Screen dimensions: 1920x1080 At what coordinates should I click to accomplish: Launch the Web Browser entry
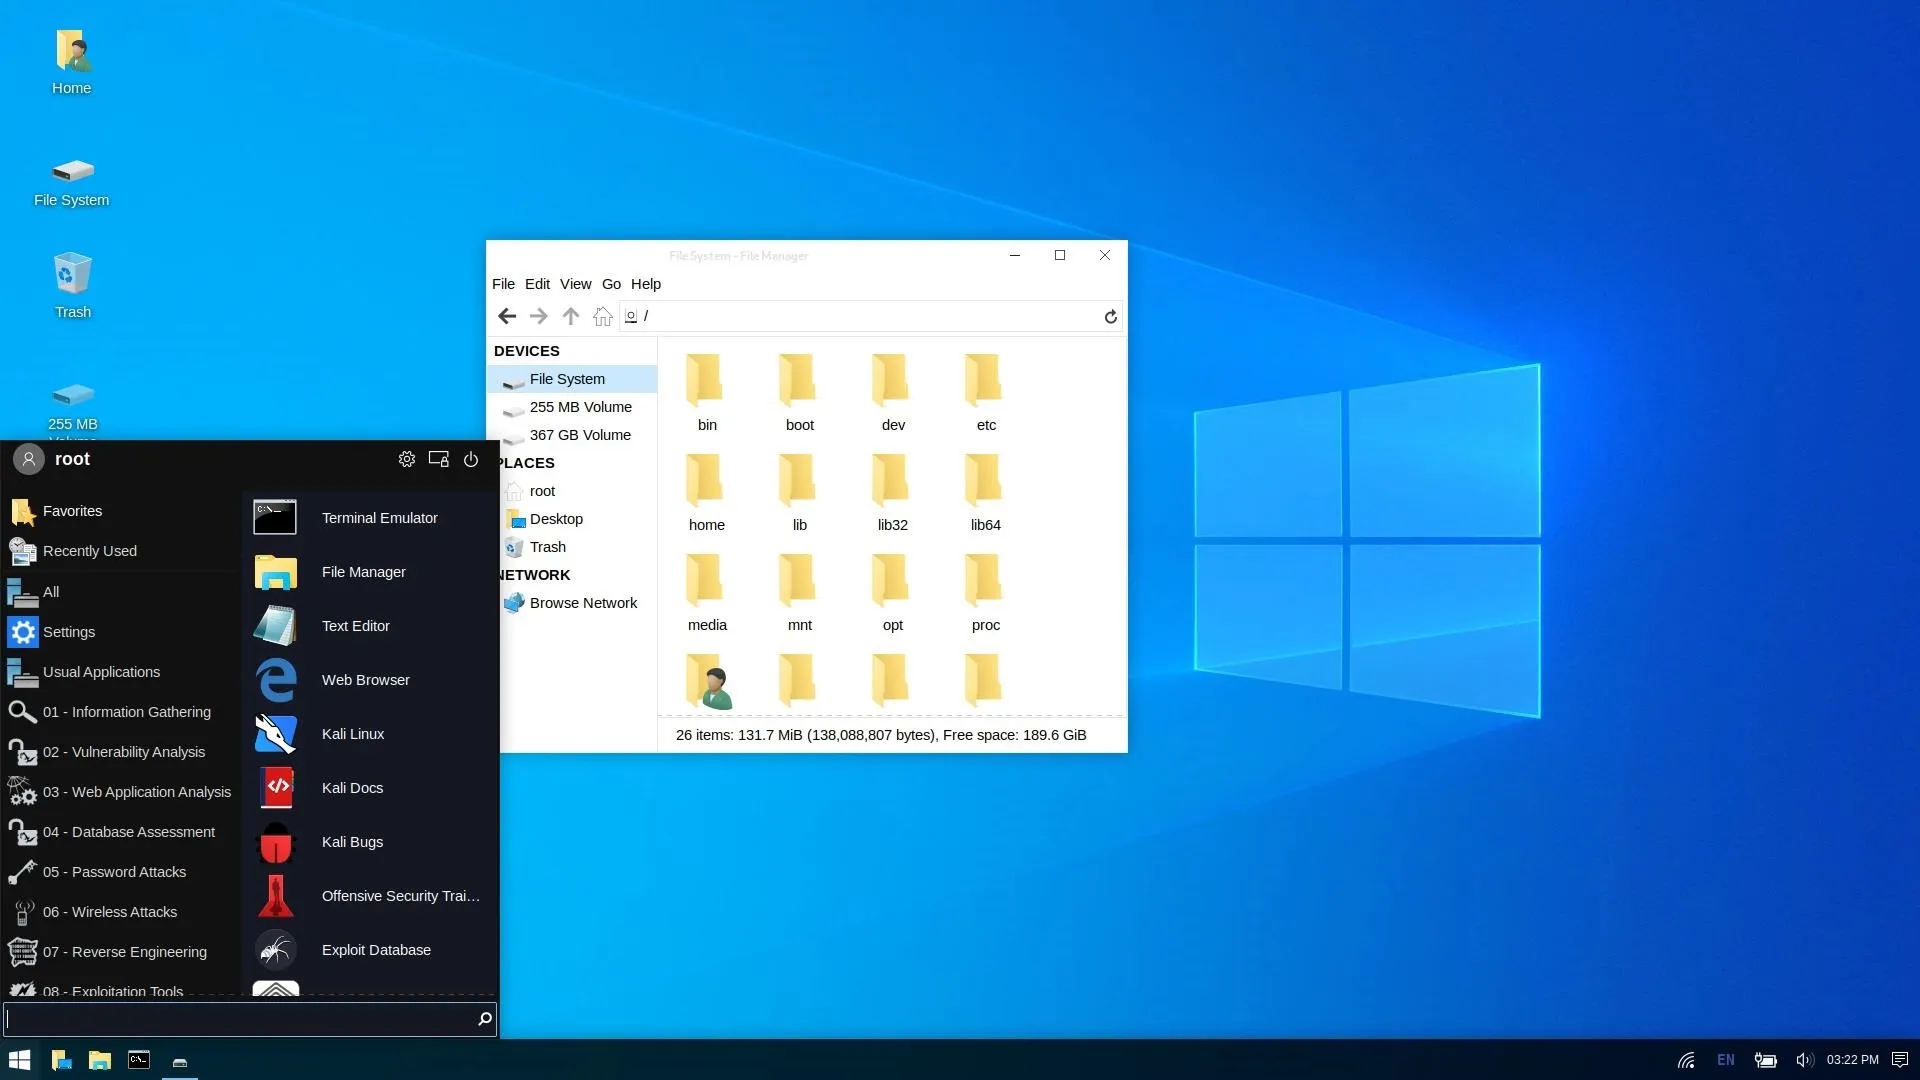coord(370,680)
